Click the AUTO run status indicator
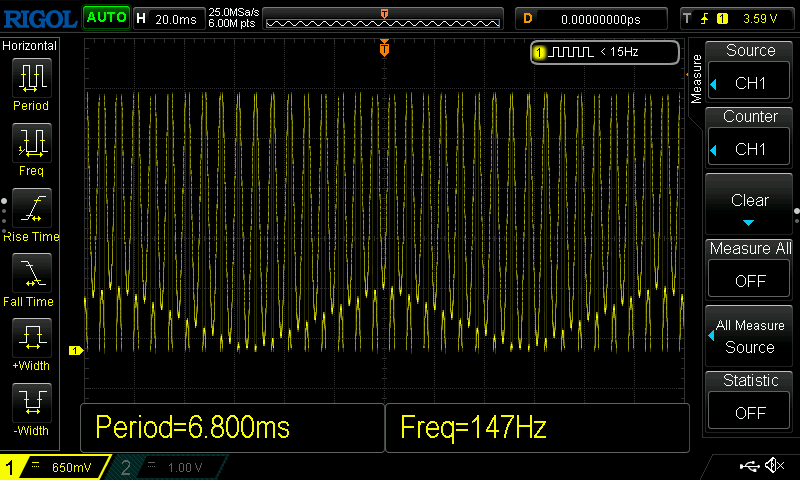800x480 pixels. click(106, 18)
